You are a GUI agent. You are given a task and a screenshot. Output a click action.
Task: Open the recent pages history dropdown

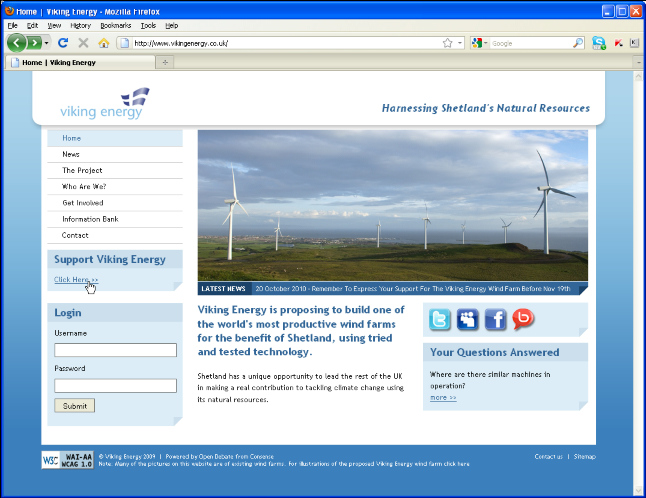pyautogui.click(x=46, y=43)
